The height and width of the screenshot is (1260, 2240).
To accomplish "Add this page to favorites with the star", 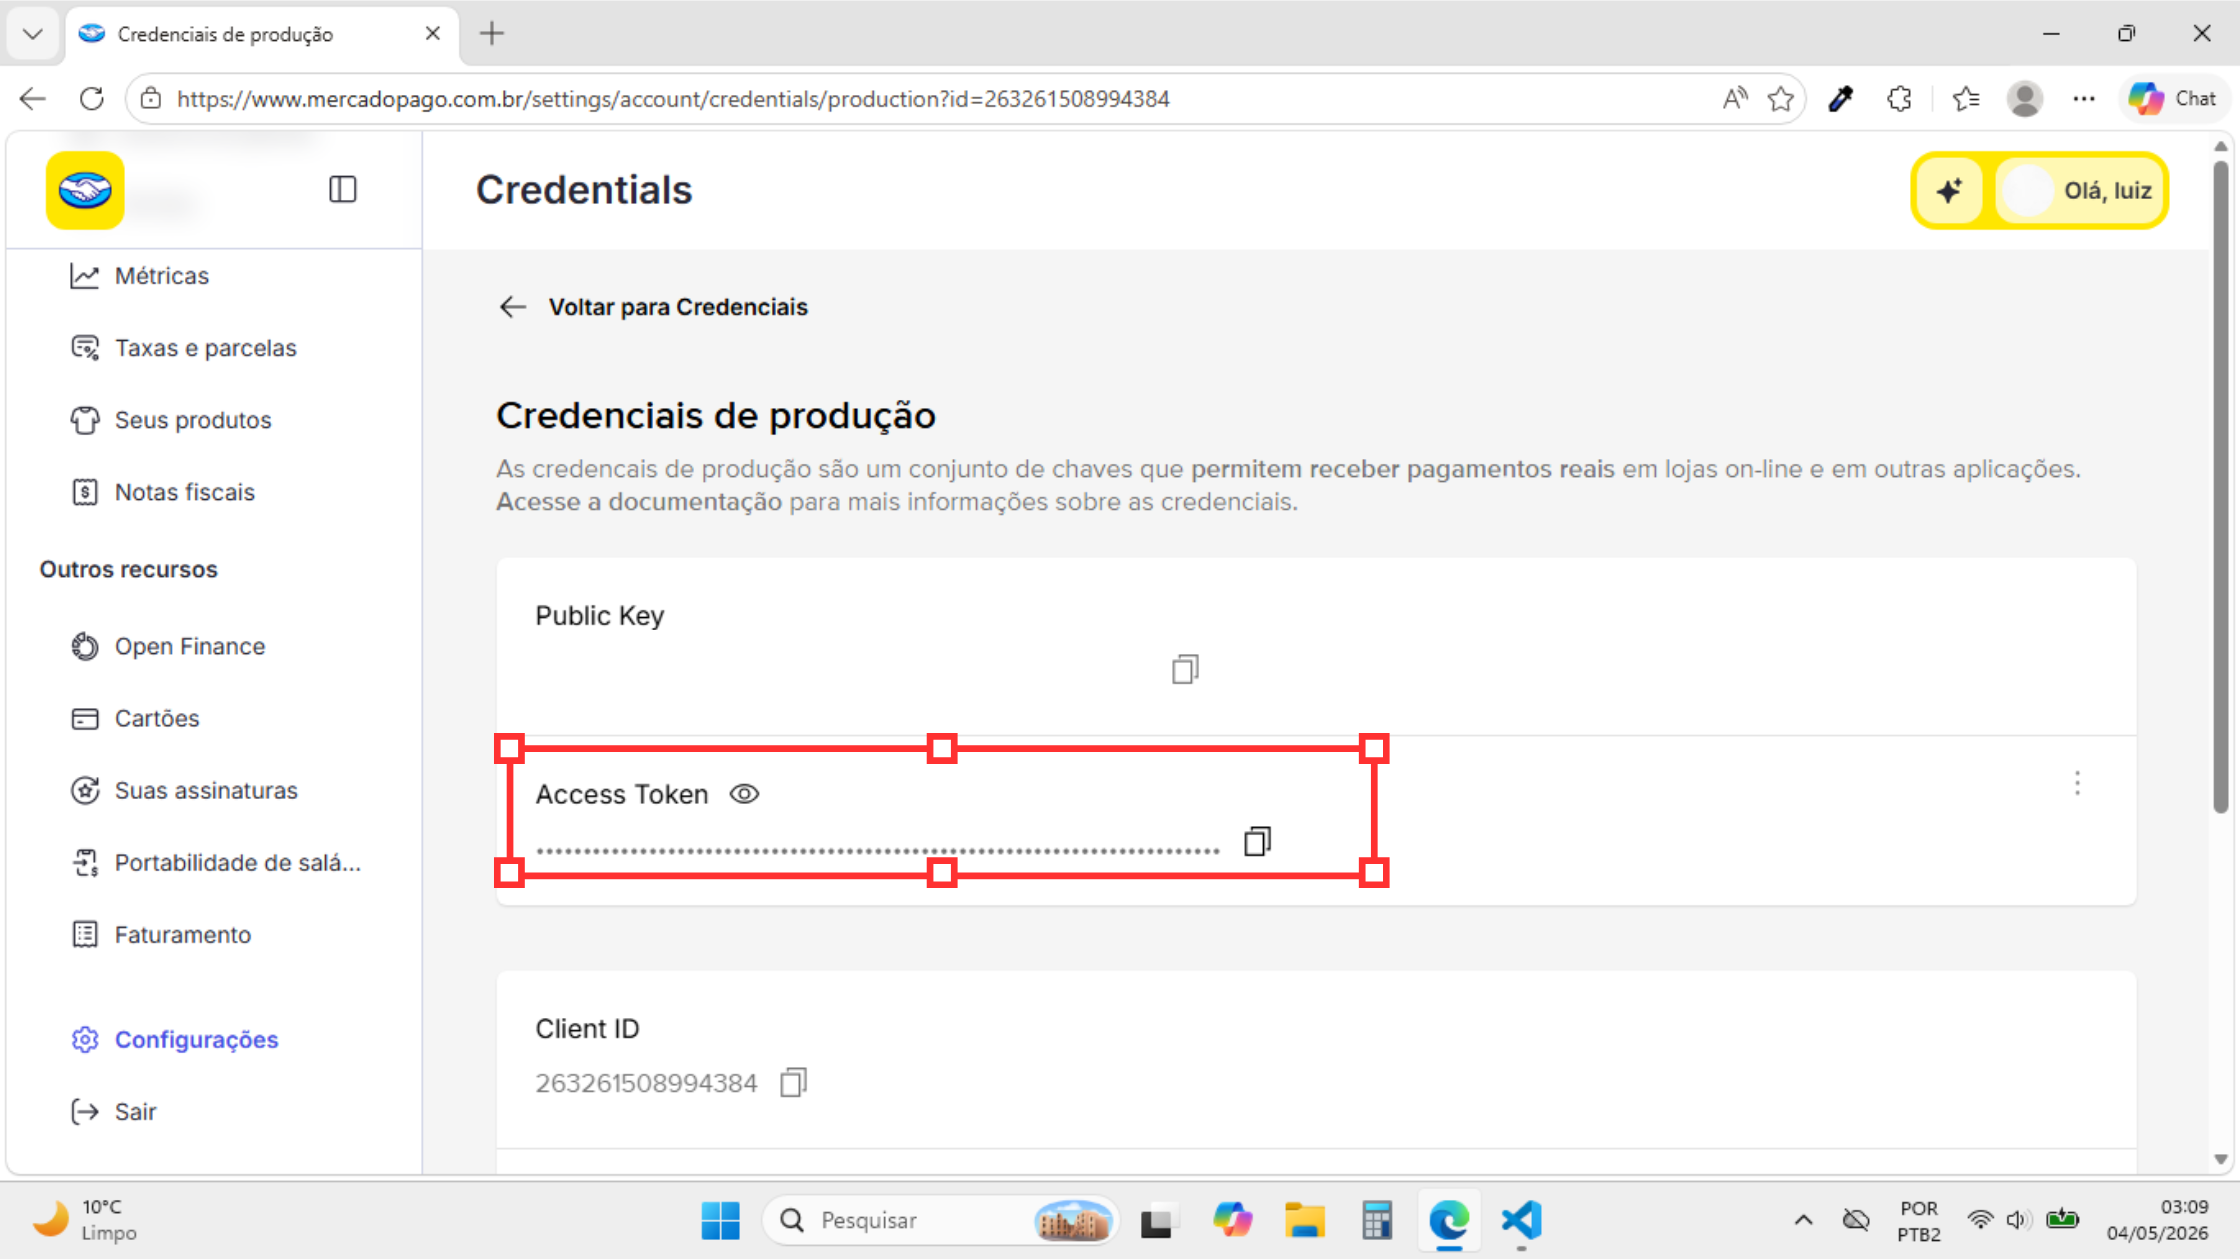I will coord(1781,98).
